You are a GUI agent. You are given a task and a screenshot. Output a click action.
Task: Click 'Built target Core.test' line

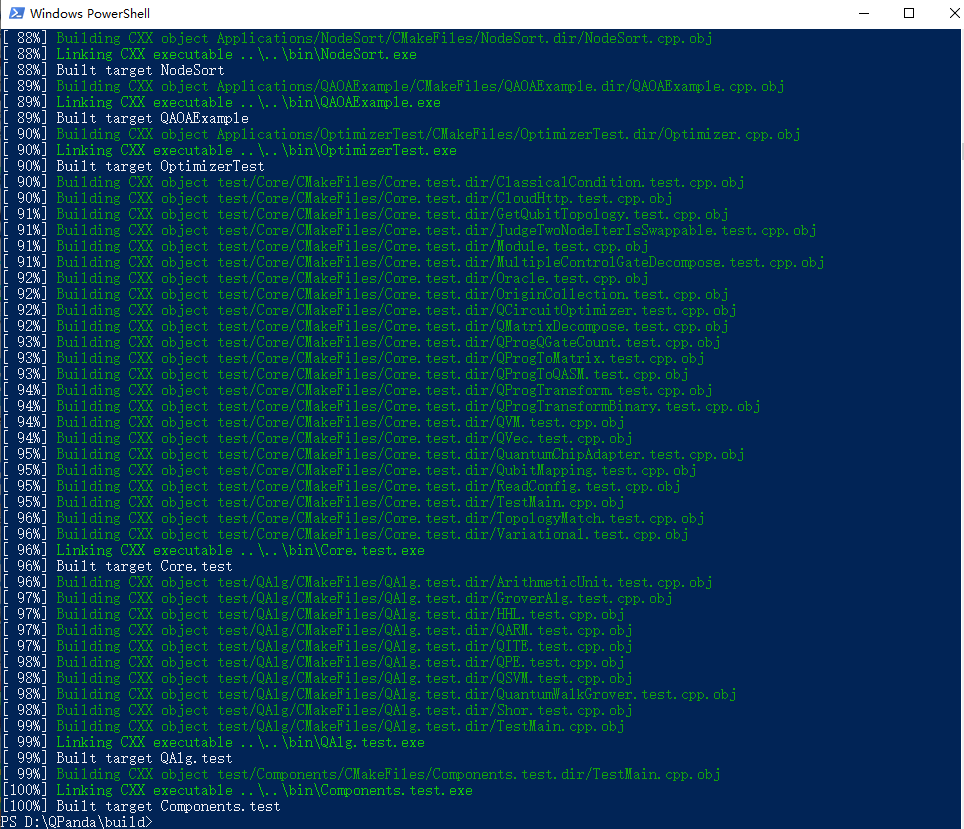[x=117, y=566]
